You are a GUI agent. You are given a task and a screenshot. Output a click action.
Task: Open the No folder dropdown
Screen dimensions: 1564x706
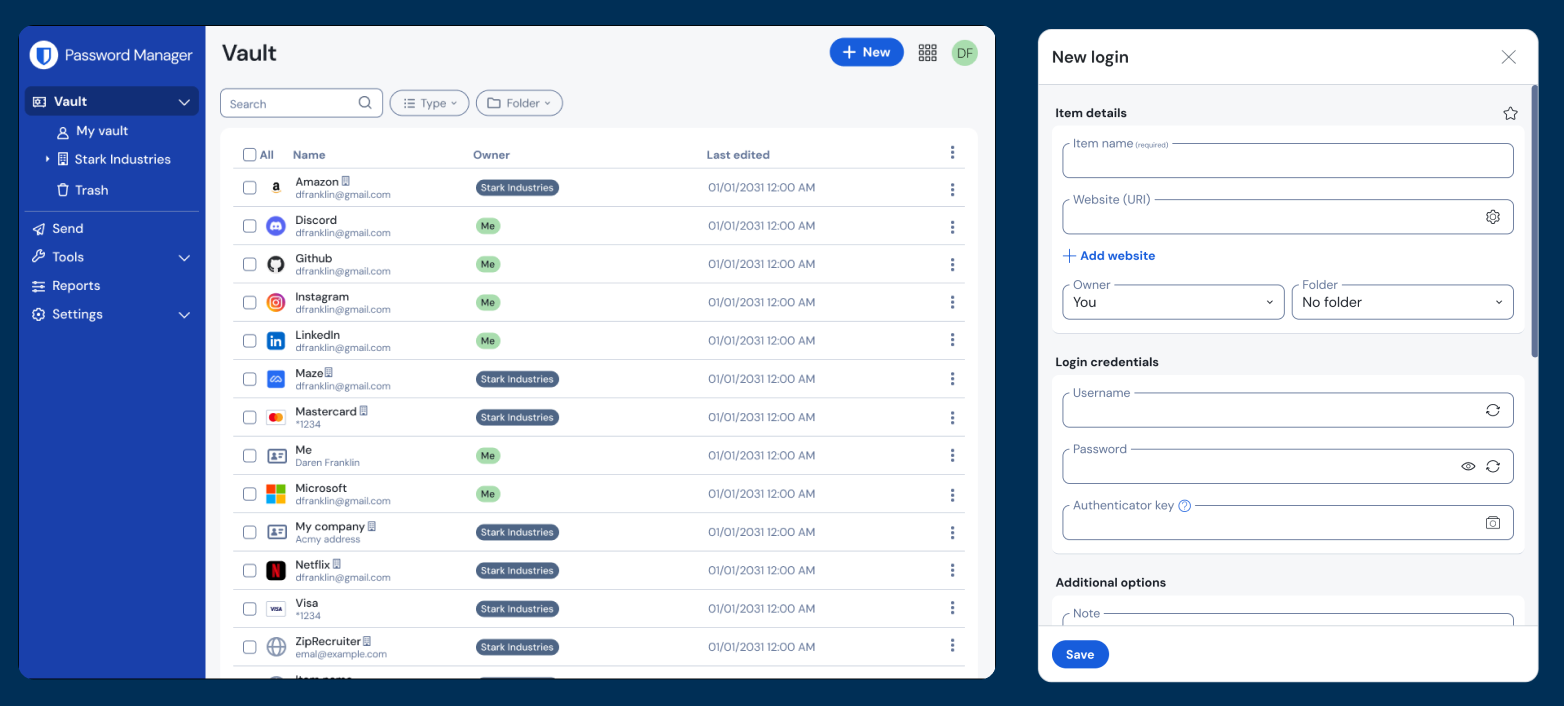[1402, 302]
